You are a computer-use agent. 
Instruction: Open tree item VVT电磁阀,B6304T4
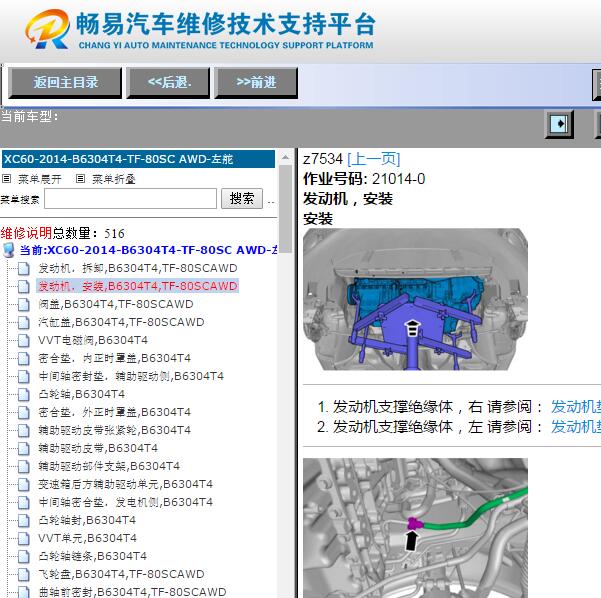click(93, 340)
